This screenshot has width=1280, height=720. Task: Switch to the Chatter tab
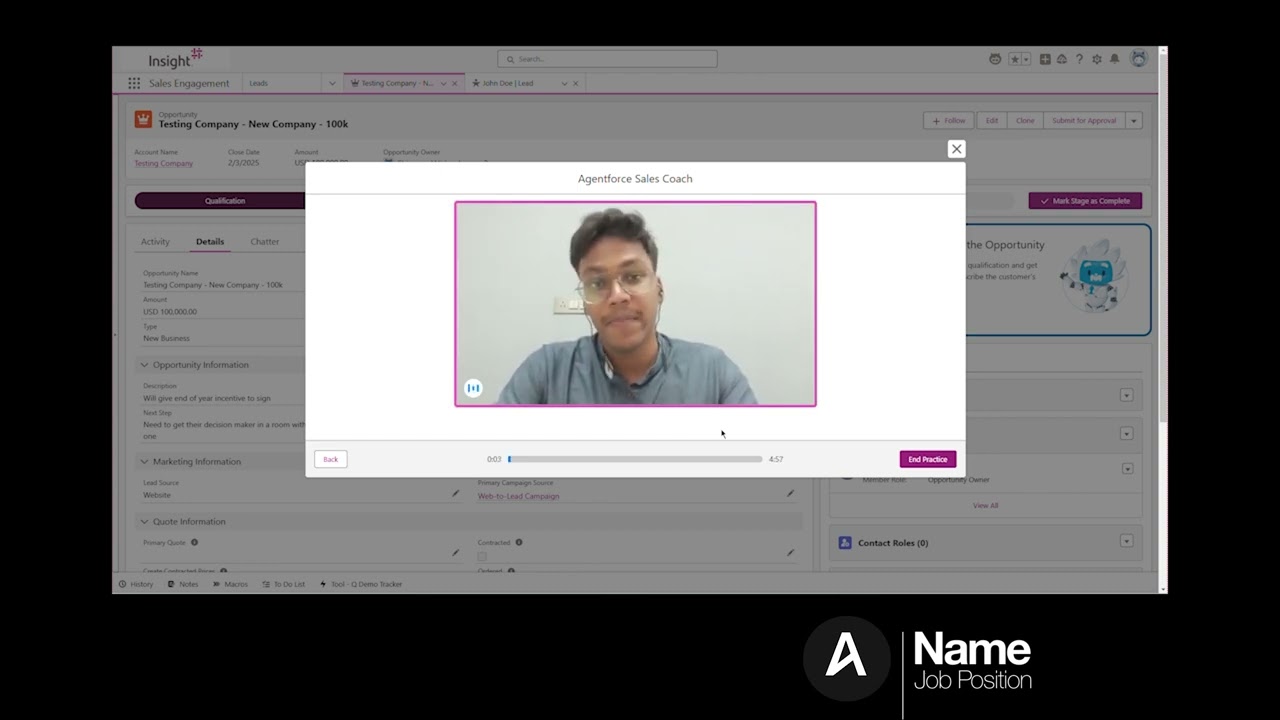(x=265, y=242)
